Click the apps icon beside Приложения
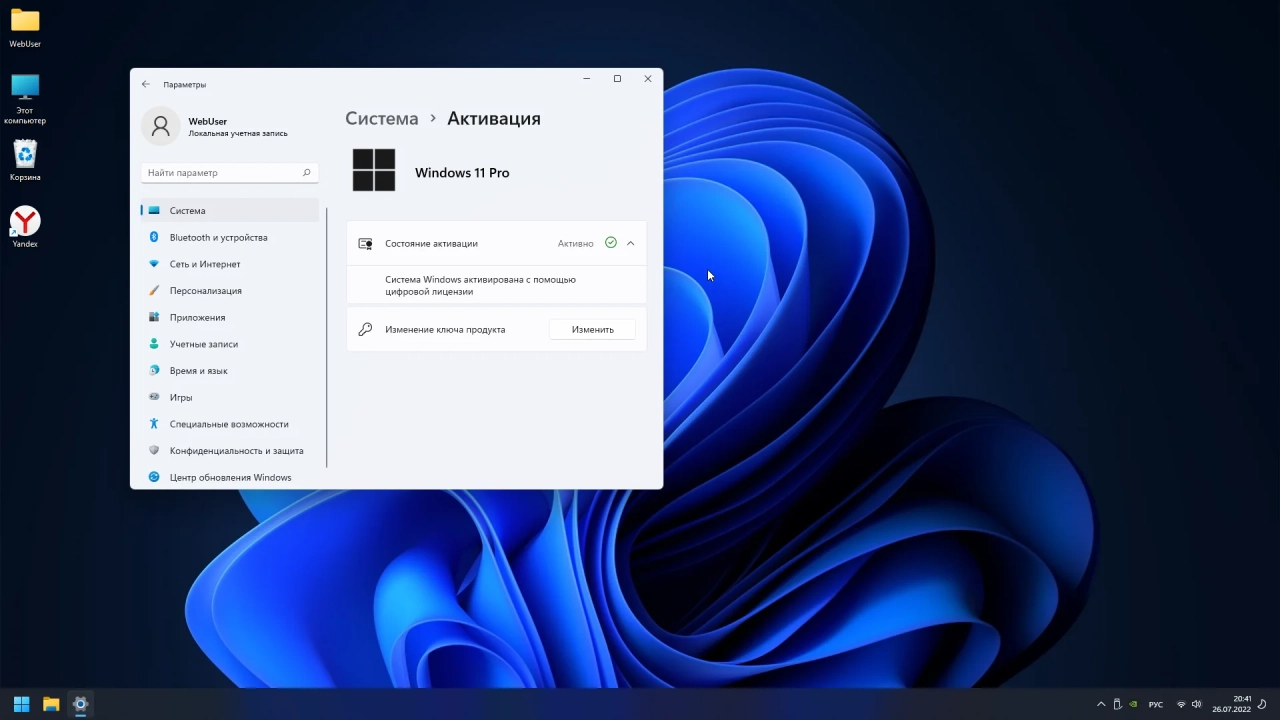Screen dimensions: 1280x720 click(x=154, y=317)
